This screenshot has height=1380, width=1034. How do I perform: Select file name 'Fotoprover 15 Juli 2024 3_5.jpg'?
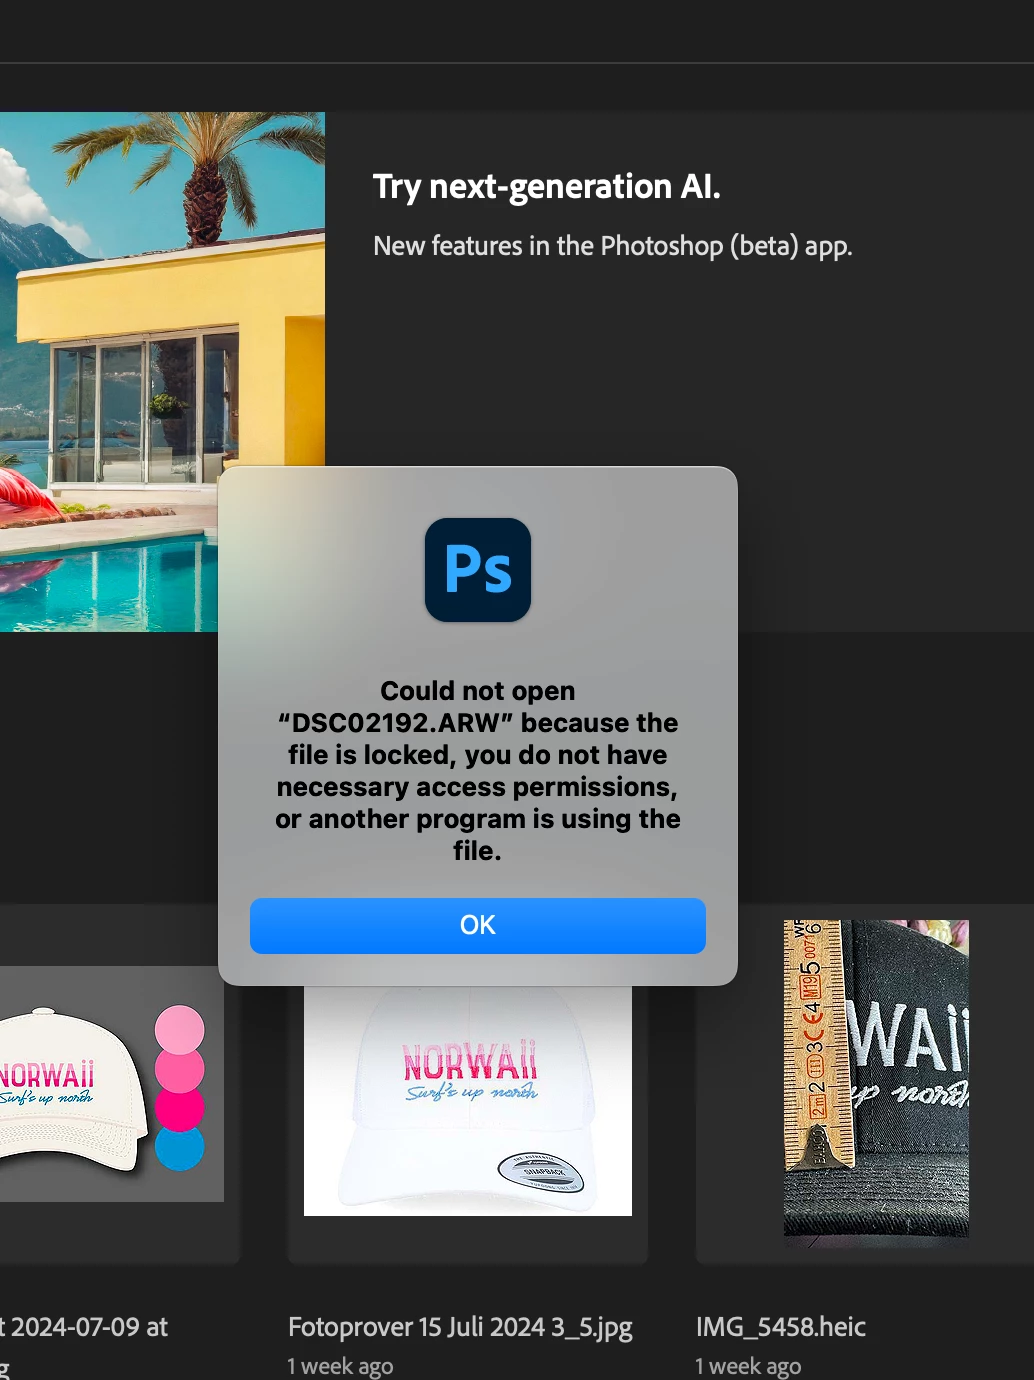tap(460, 1327)
